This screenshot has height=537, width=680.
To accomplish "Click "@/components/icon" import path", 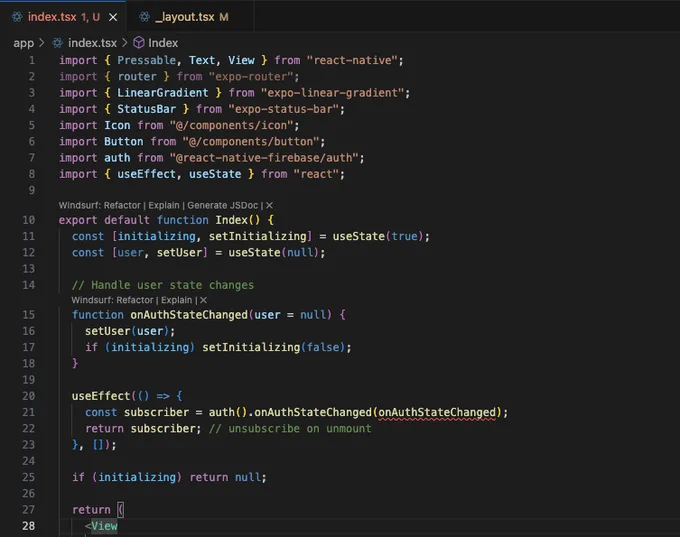I will tap(232, 125).
